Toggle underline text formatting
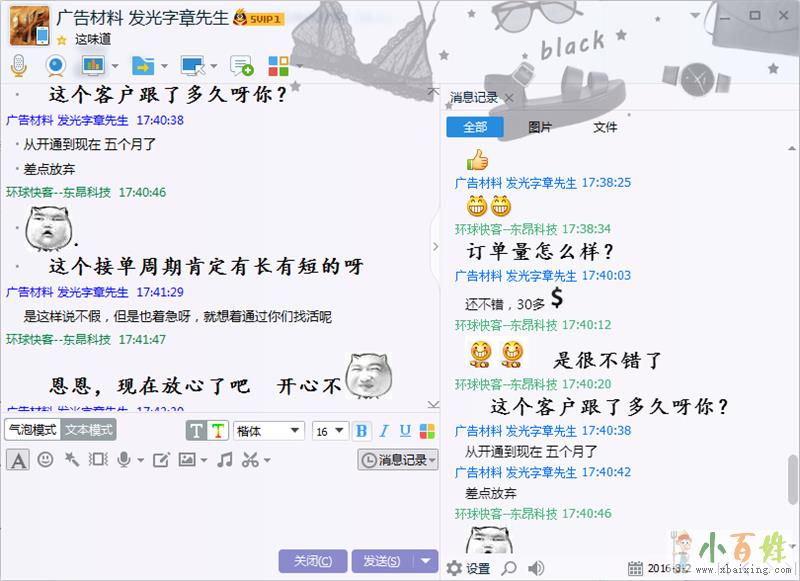The width and height of the screenshot is (800, 581). pos(405,431)
